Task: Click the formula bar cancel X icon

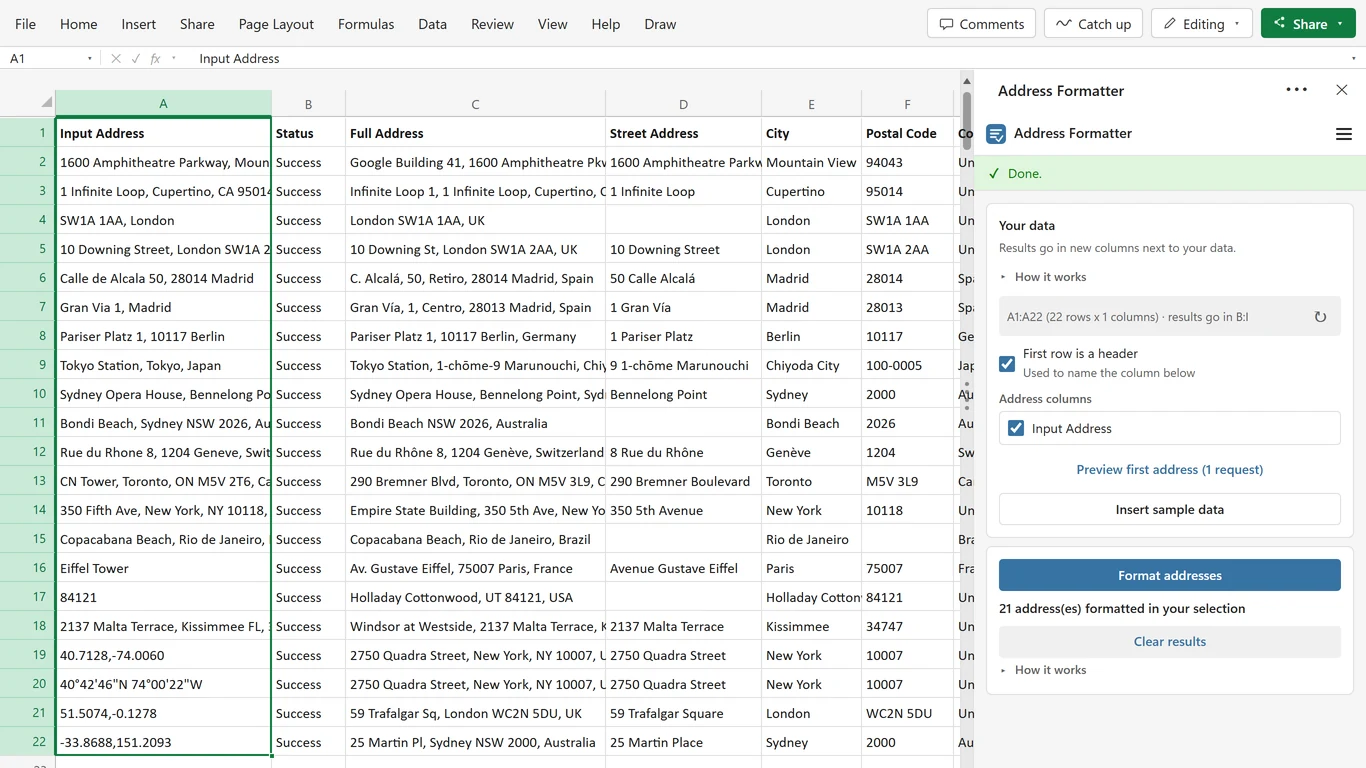Action: tap(116, 59)
